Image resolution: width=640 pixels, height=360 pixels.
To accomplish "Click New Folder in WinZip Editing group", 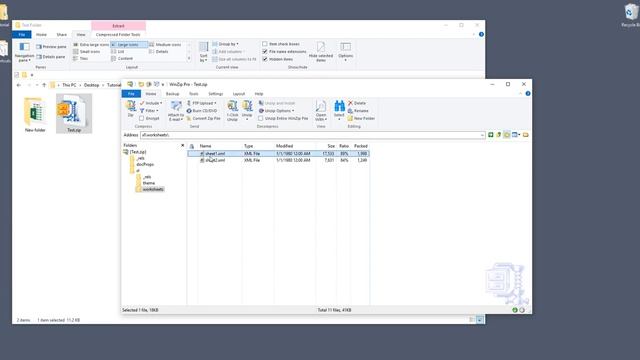I will click(x=361, y=118).
